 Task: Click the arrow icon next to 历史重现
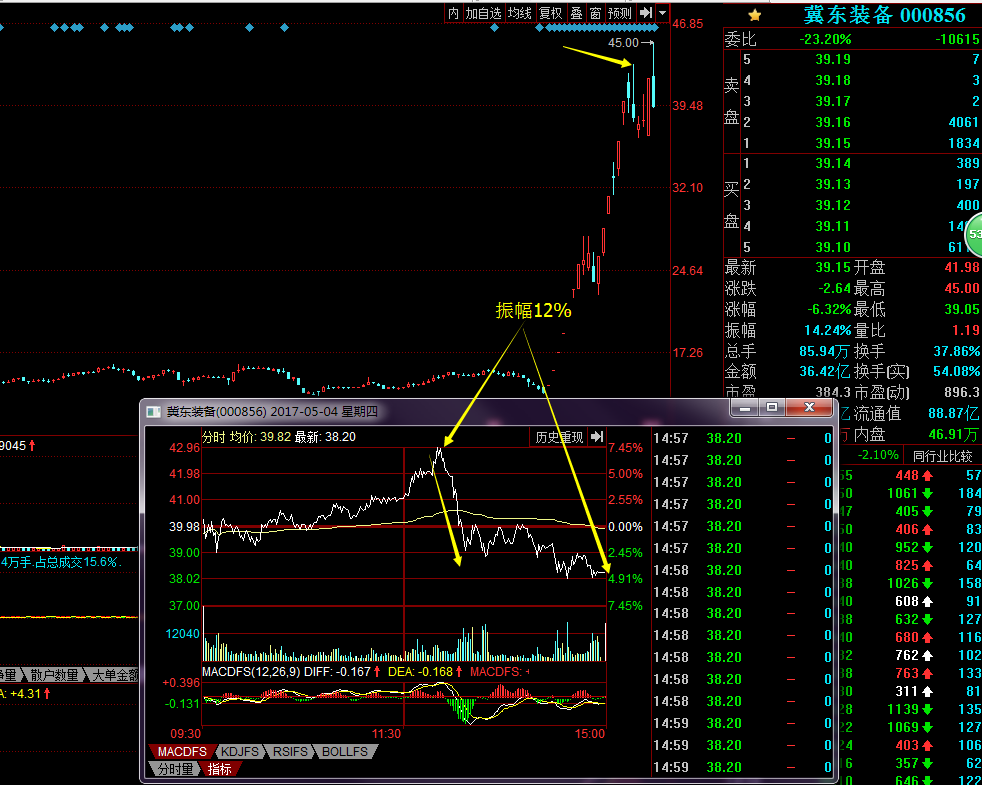597,437
